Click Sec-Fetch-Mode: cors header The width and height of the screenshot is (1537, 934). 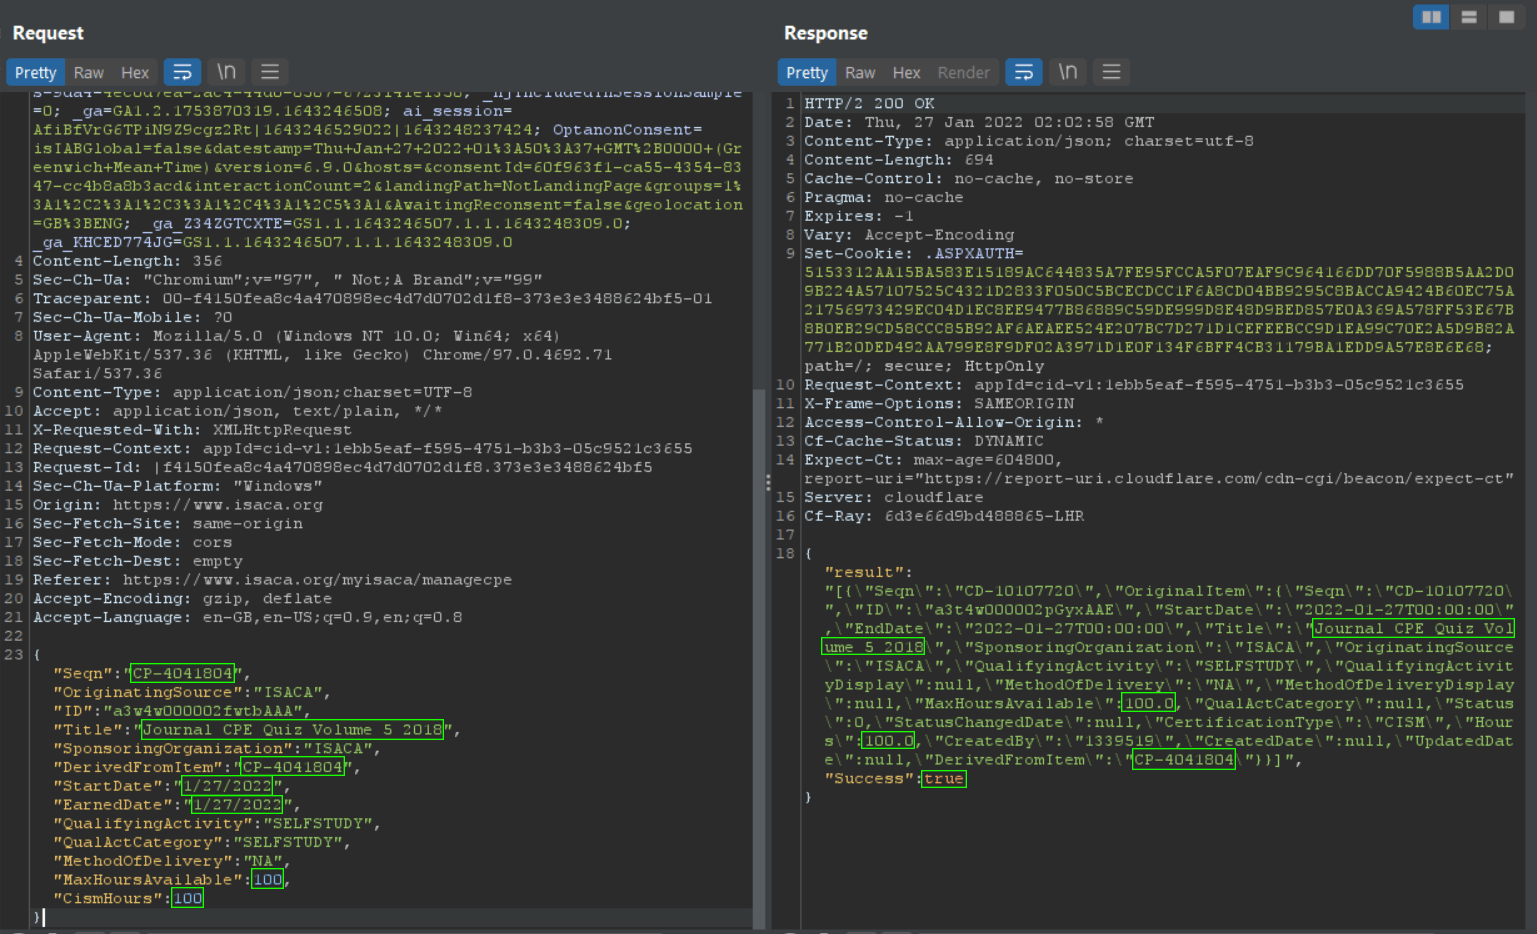(133, 542)
